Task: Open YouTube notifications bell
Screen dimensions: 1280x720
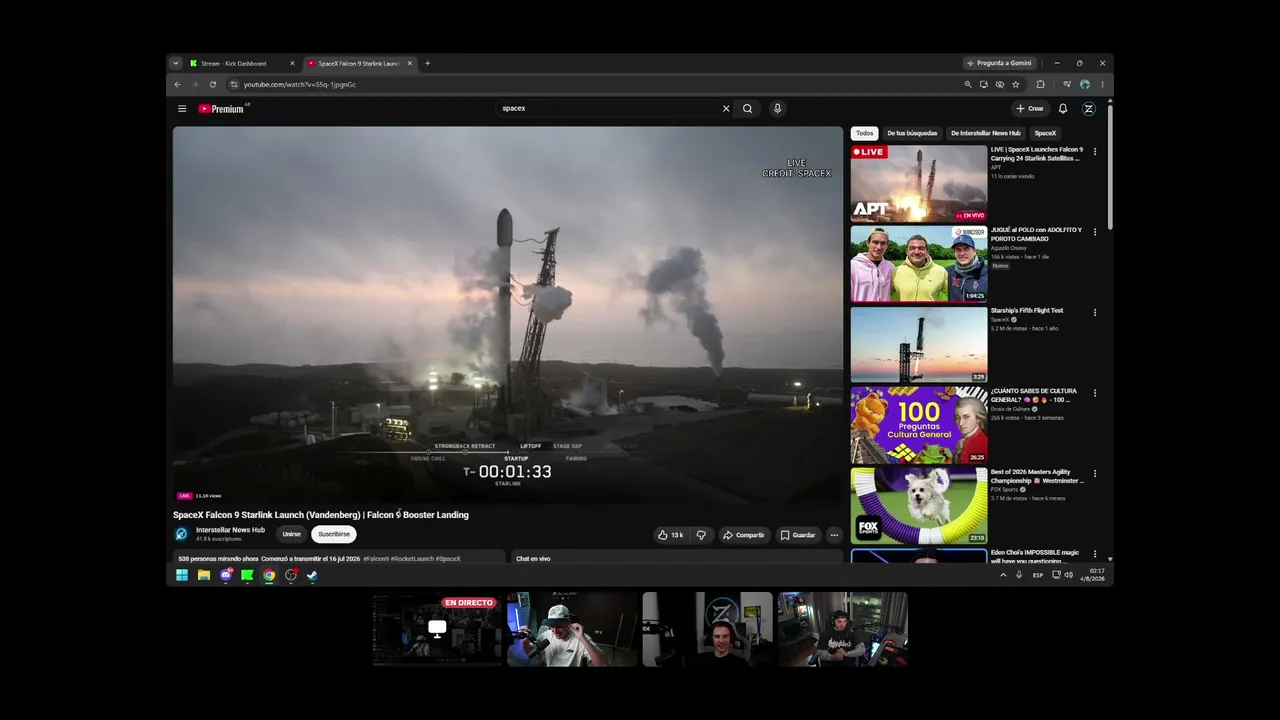Action: pyautogui.click(x=1063, y=109)
